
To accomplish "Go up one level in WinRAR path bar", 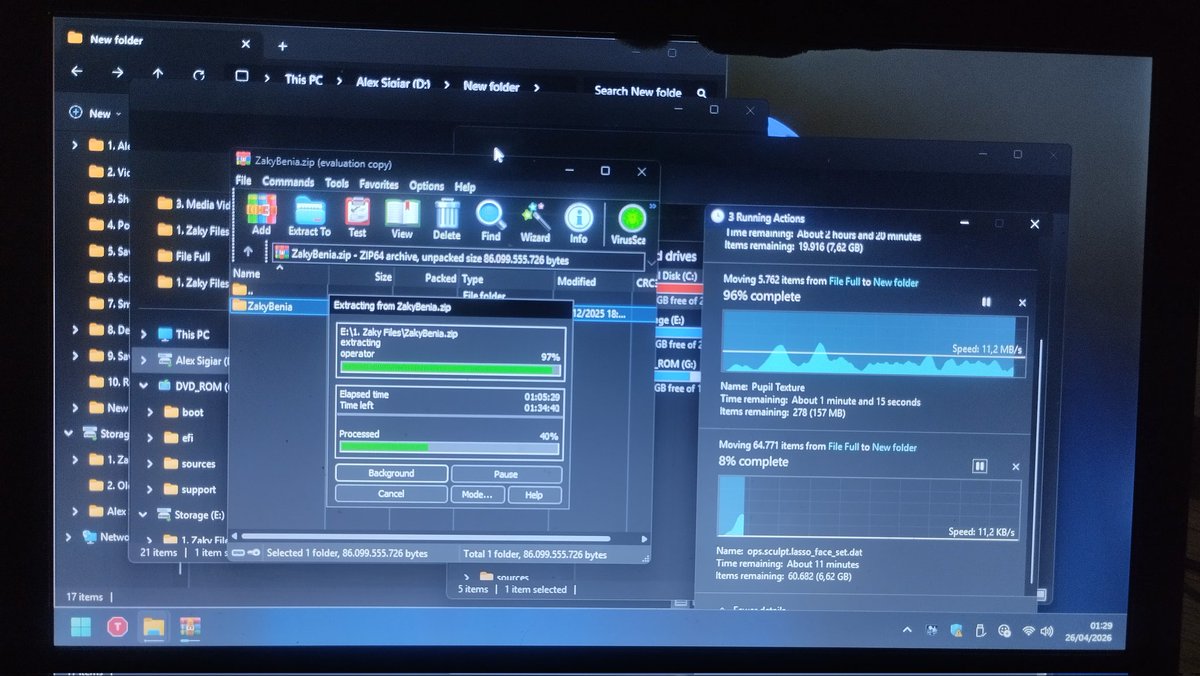I will [248, 253].
